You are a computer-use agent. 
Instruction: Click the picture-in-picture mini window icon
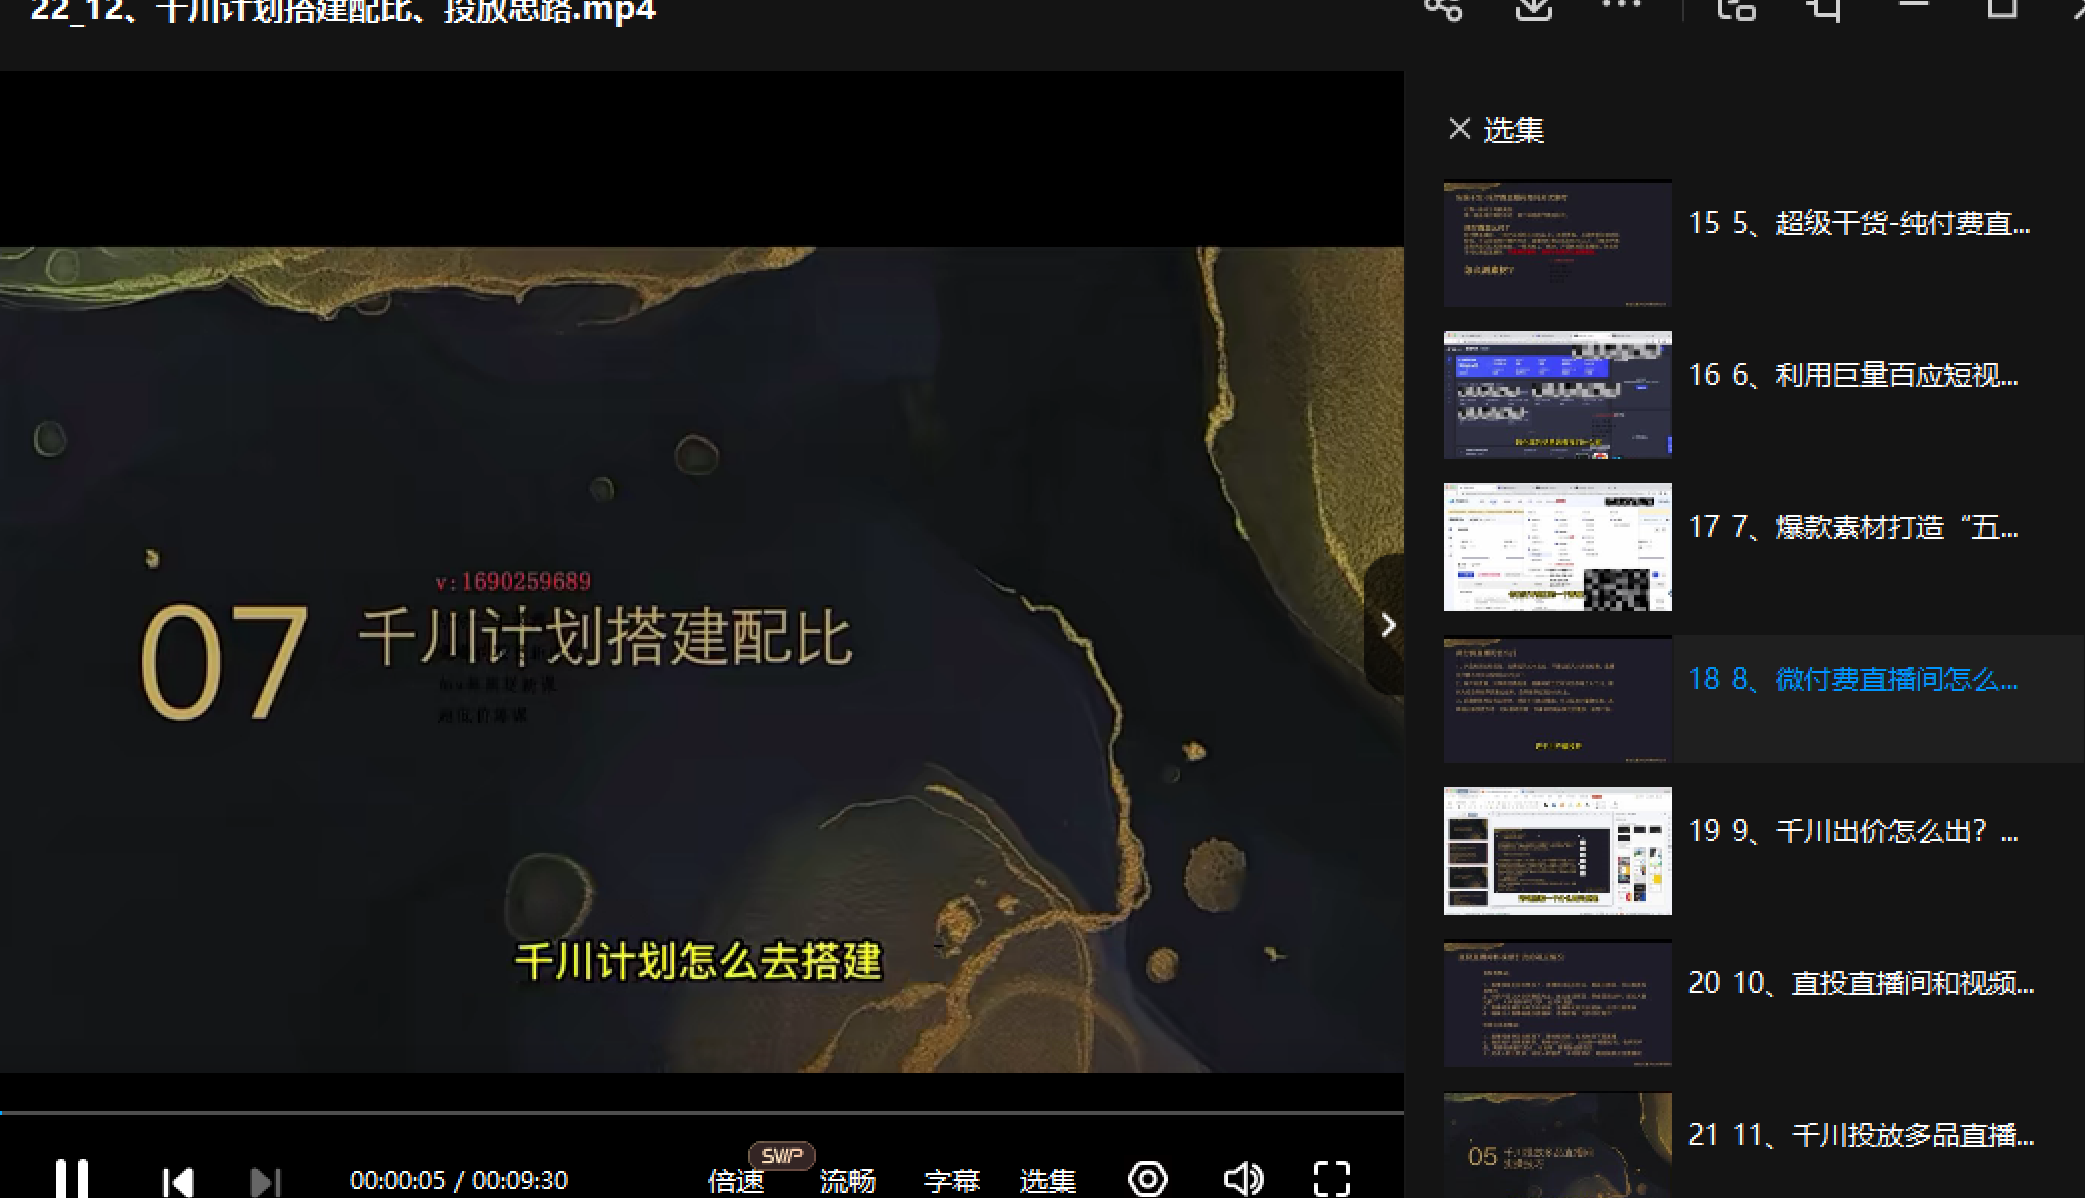coord(1737,10)
